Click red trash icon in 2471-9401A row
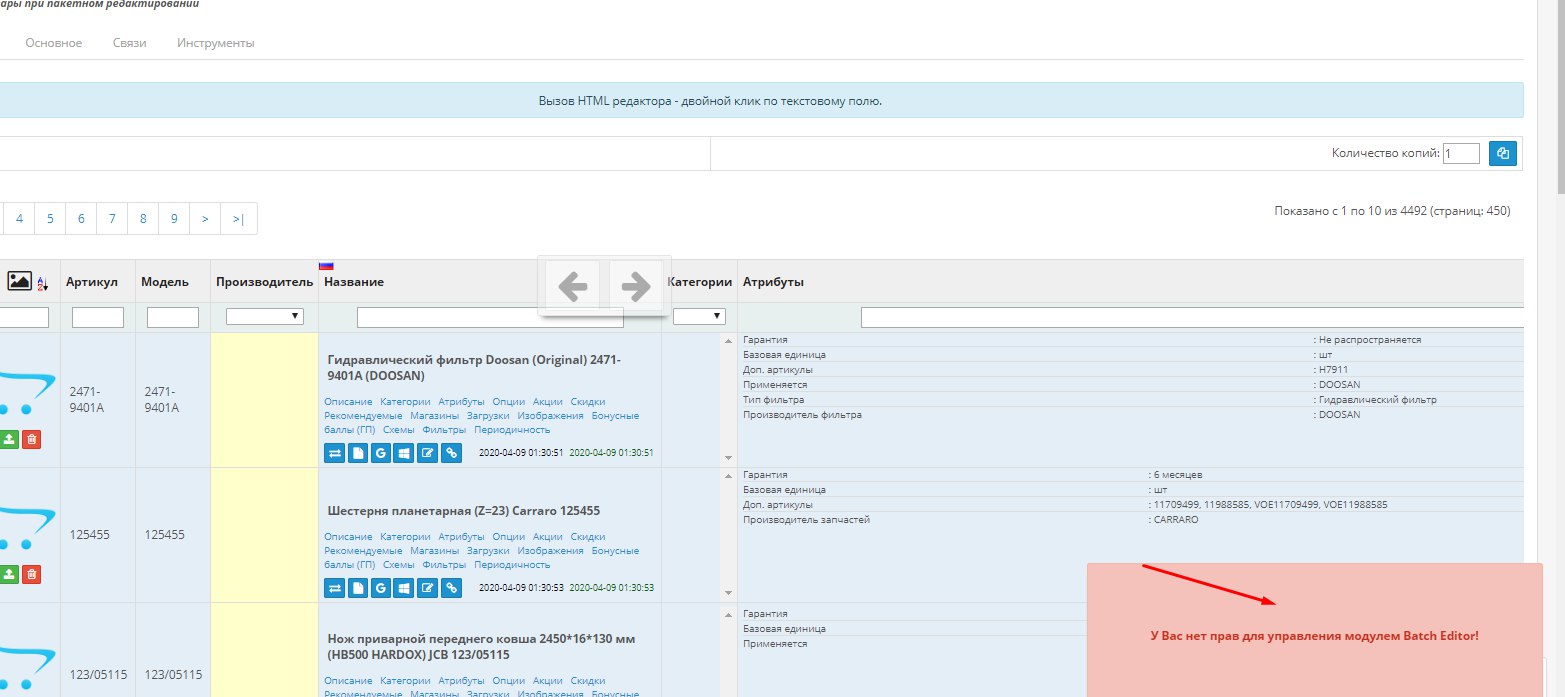 tap(32, 439)
